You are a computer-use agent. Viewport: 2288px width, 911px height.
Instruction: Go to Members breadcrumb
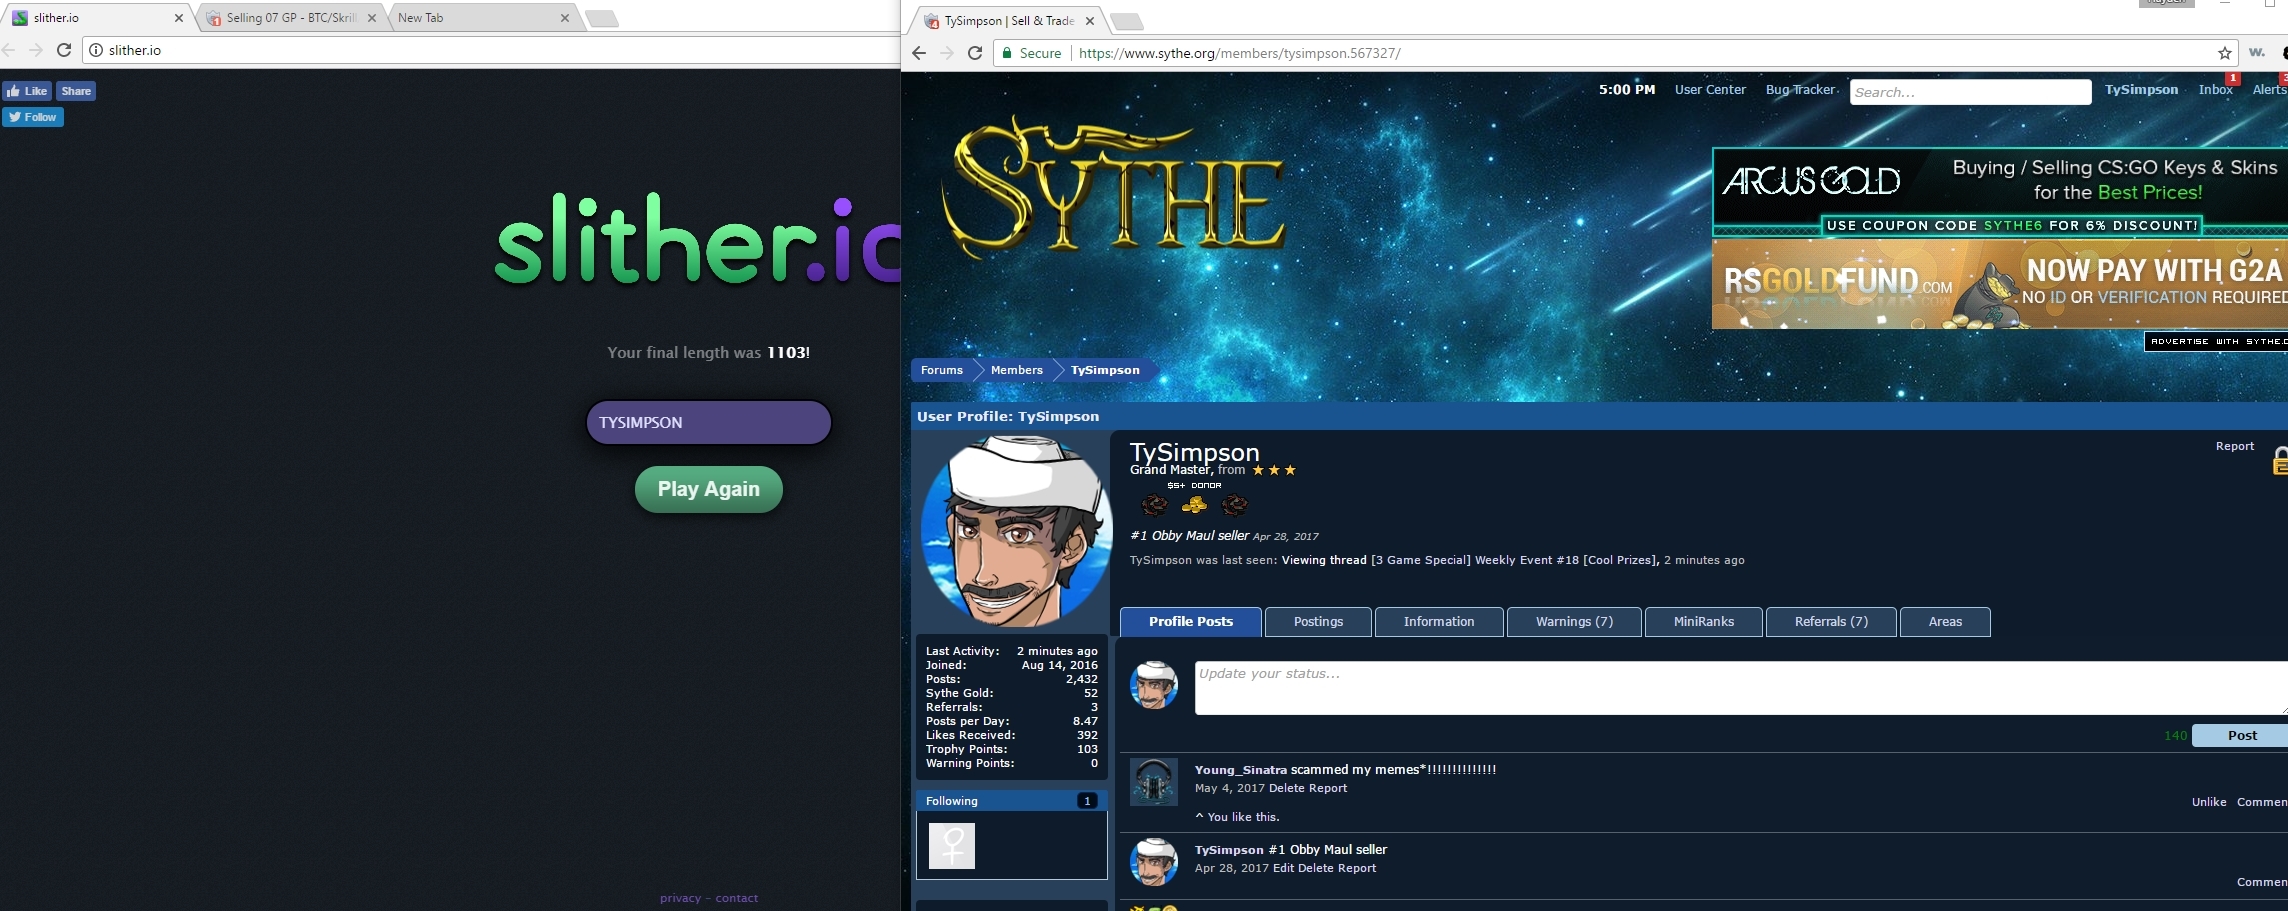coord(1016,370)
